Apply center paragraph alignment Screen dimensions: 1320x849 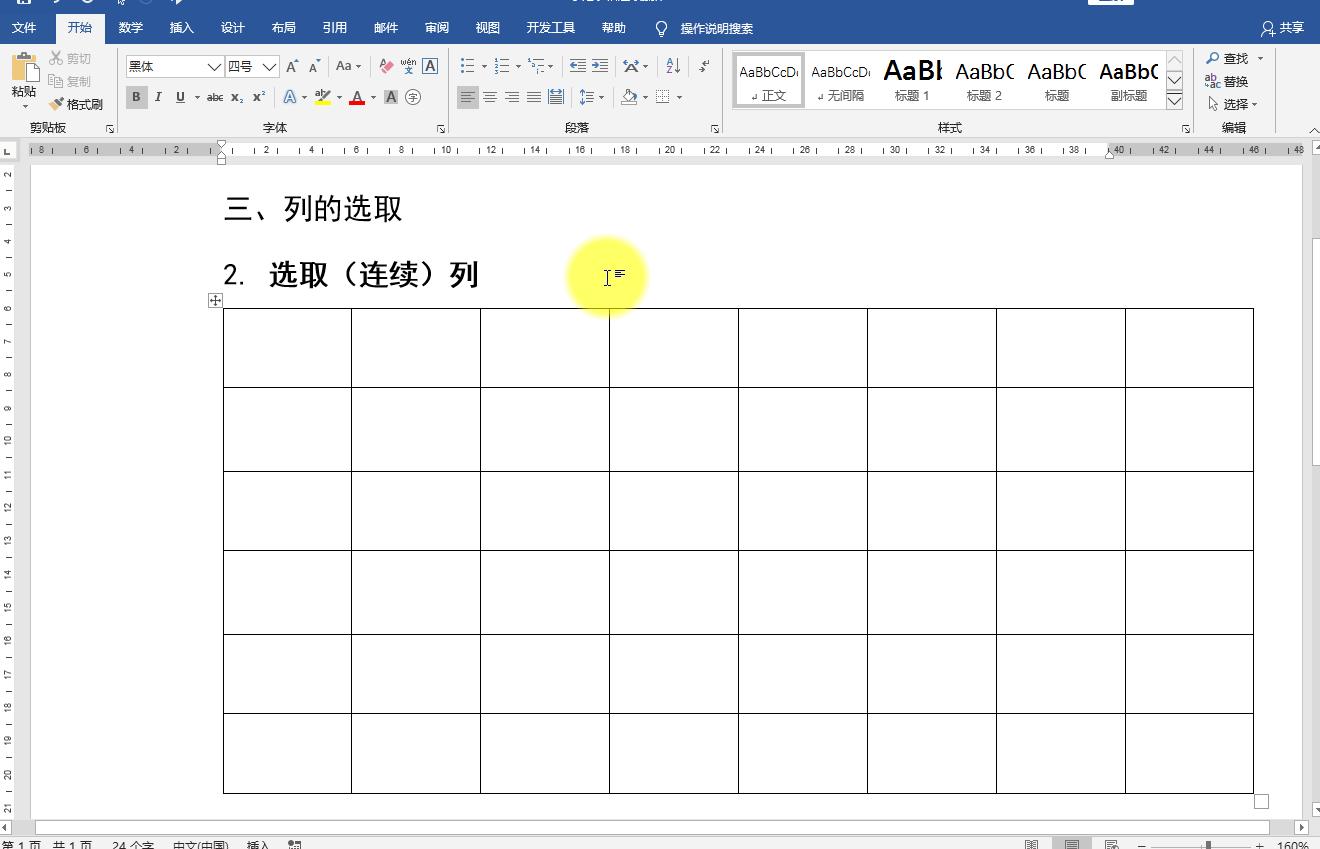[x=490, y=97]
